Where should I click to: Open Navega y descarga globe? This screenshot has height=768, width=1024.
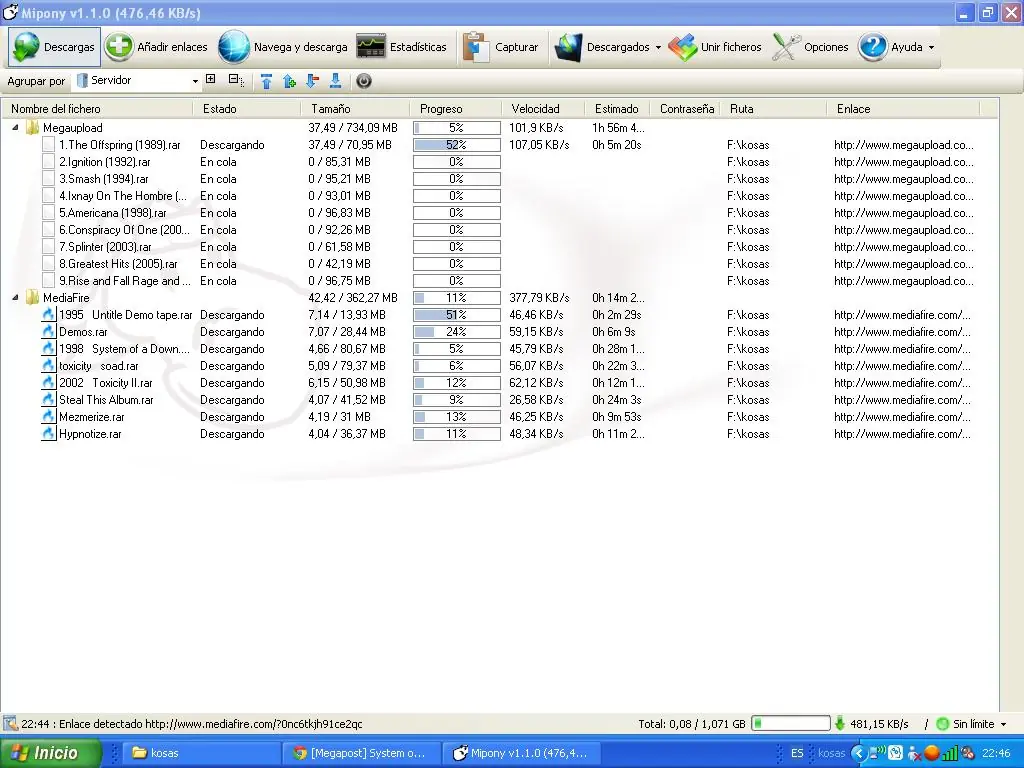click(x=233, y=47)
